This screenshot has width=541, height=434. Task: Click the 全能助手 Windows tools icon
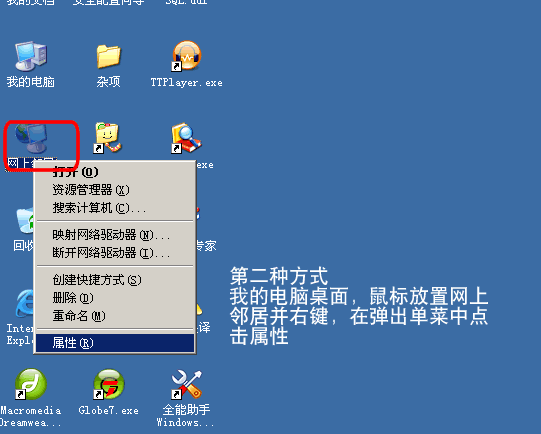pos(186,384)
